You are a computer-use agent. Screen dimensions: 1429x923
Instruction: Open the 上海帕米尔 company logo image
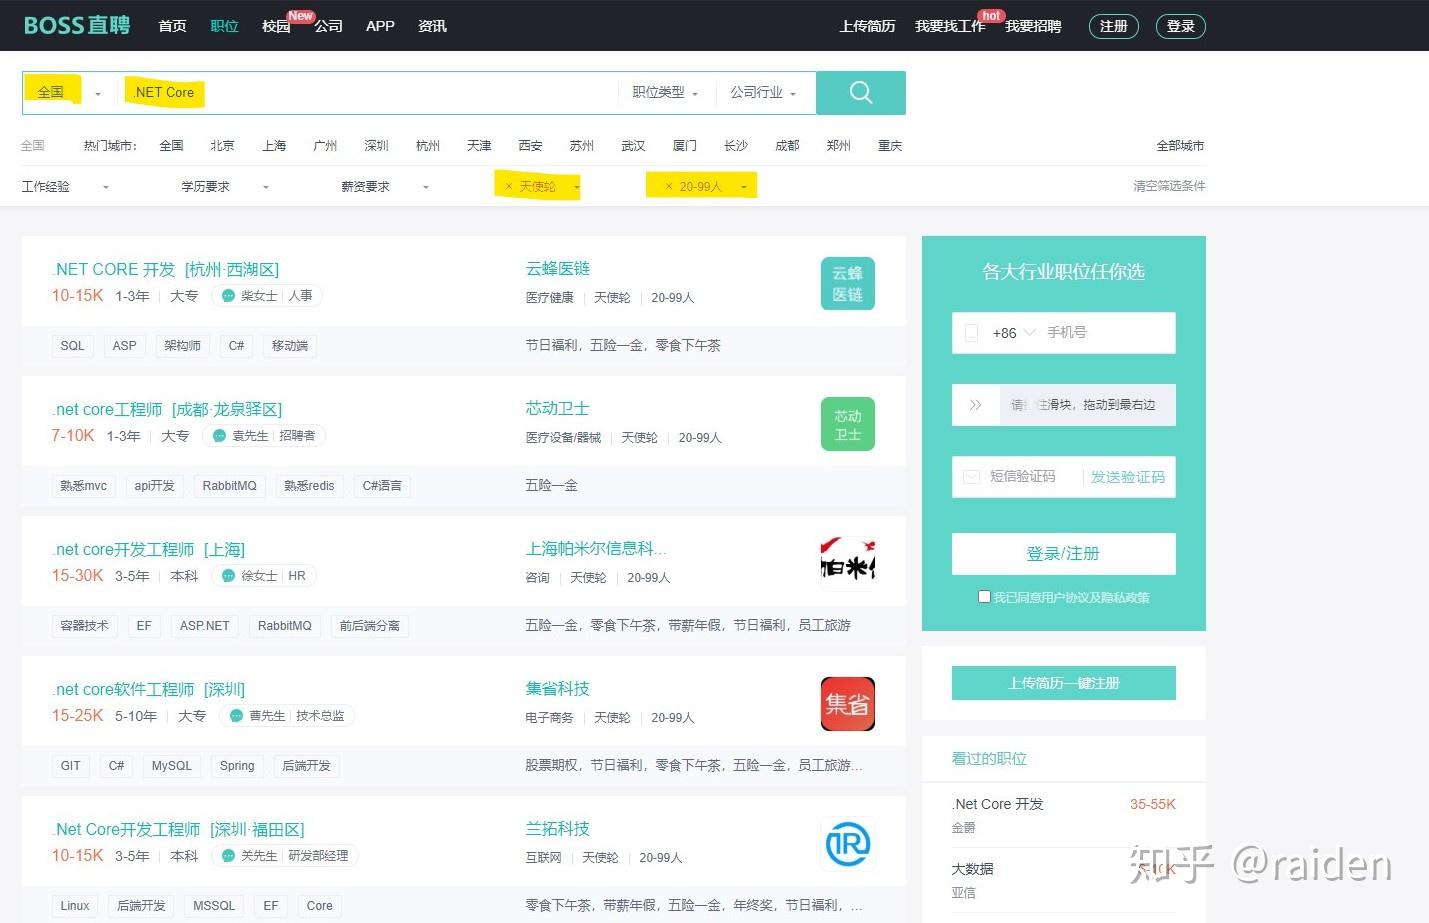848,564
